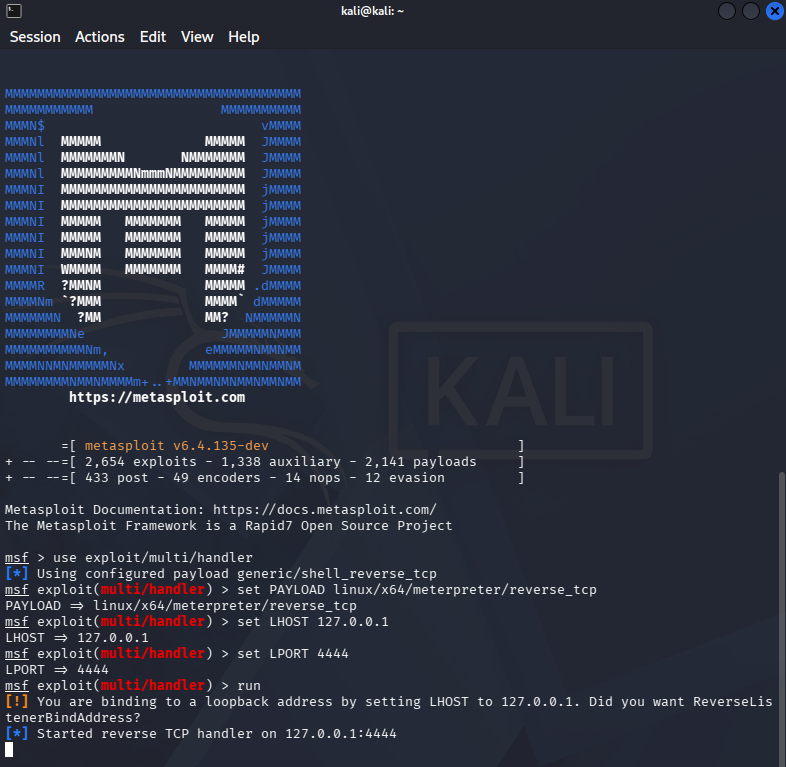The height and width of the screenshot is (767, 786).
Task: Click the 'metasploit v6.4.135-dev' version text
Action: 176,446
